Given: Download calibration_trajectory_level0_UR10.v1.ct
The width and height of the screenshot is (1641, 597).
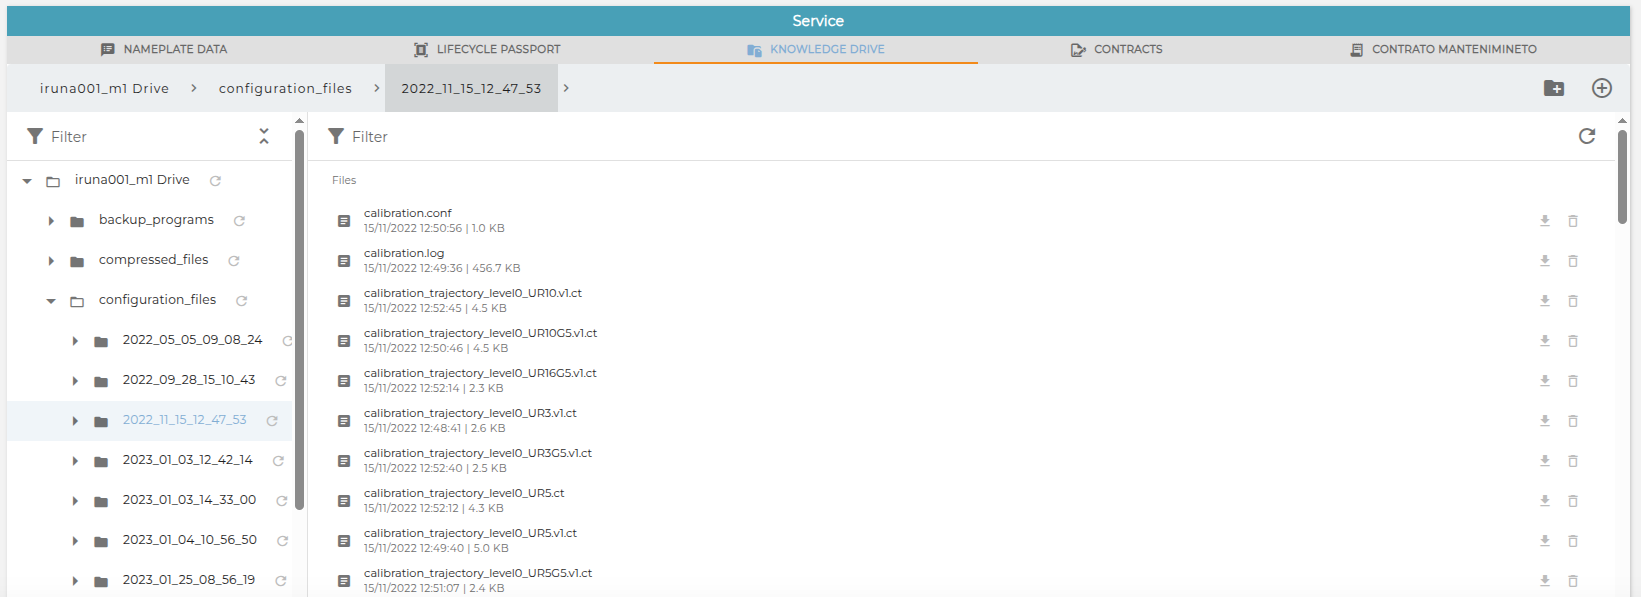Looking at the screenshot, I should [1545, 301].
